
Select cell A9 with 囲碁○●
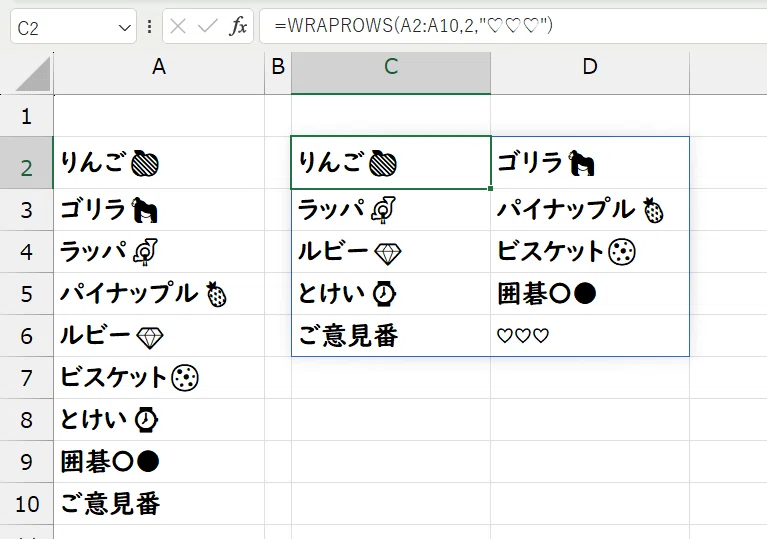click(159, 462)
